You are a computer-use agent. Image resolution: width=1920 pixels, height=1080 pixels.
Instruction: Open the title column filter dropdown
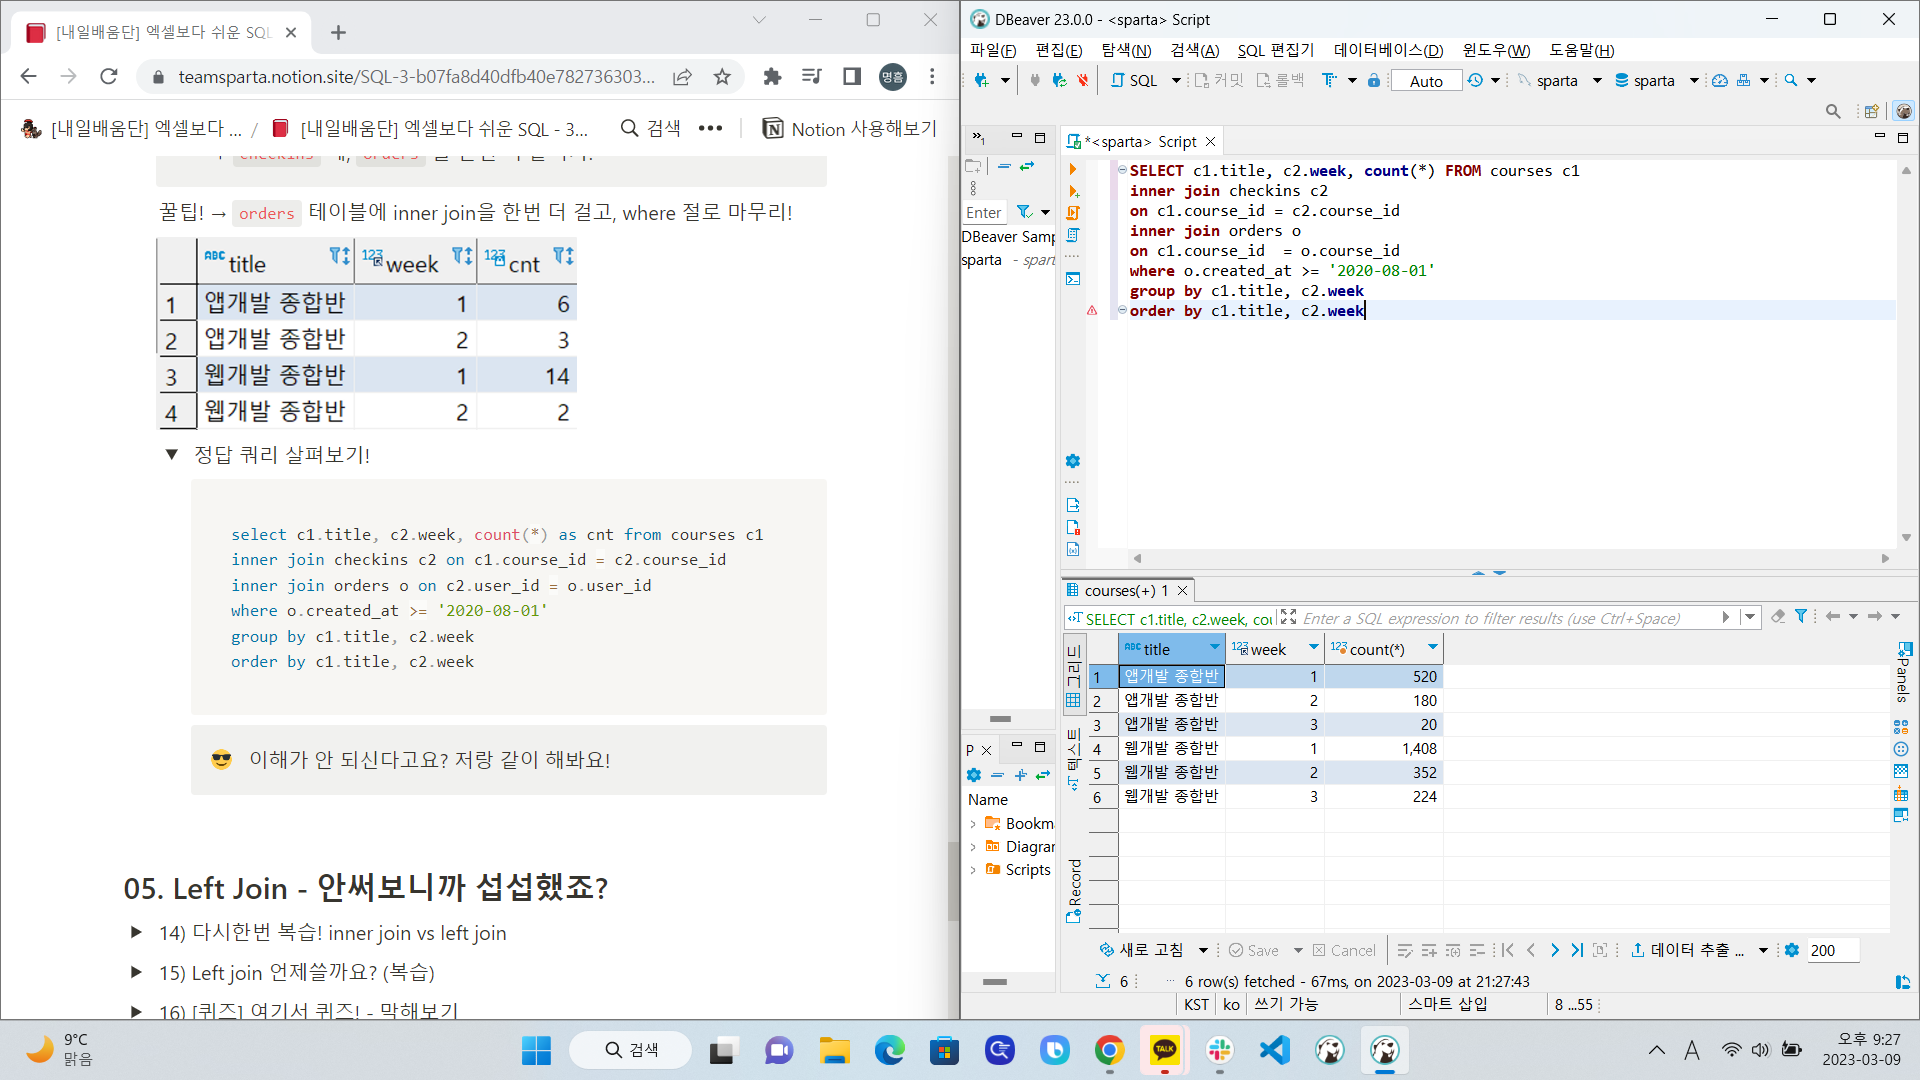click(1214, 647)
